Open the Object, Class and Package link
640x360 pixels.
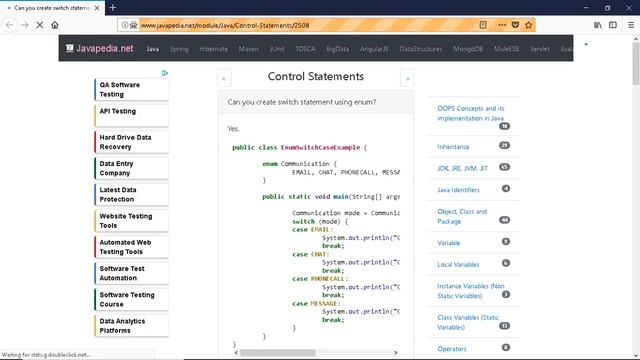coord(462,216)
